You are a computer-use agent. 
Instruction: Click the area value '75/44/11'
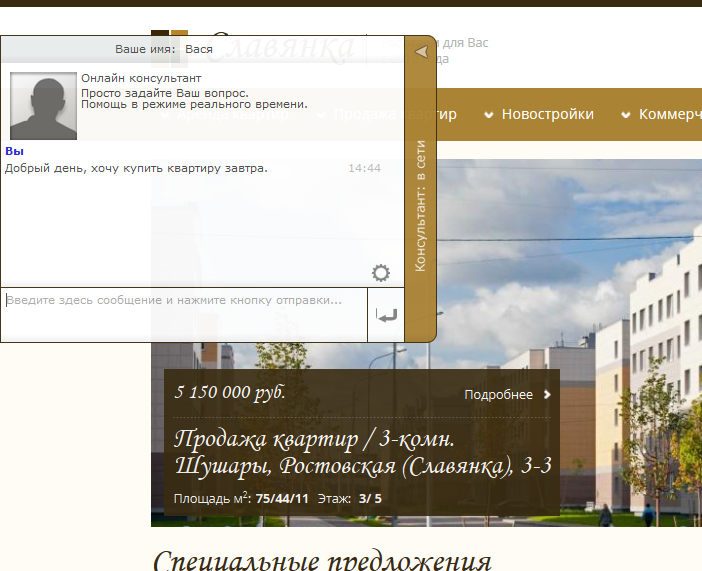point(282,498)
